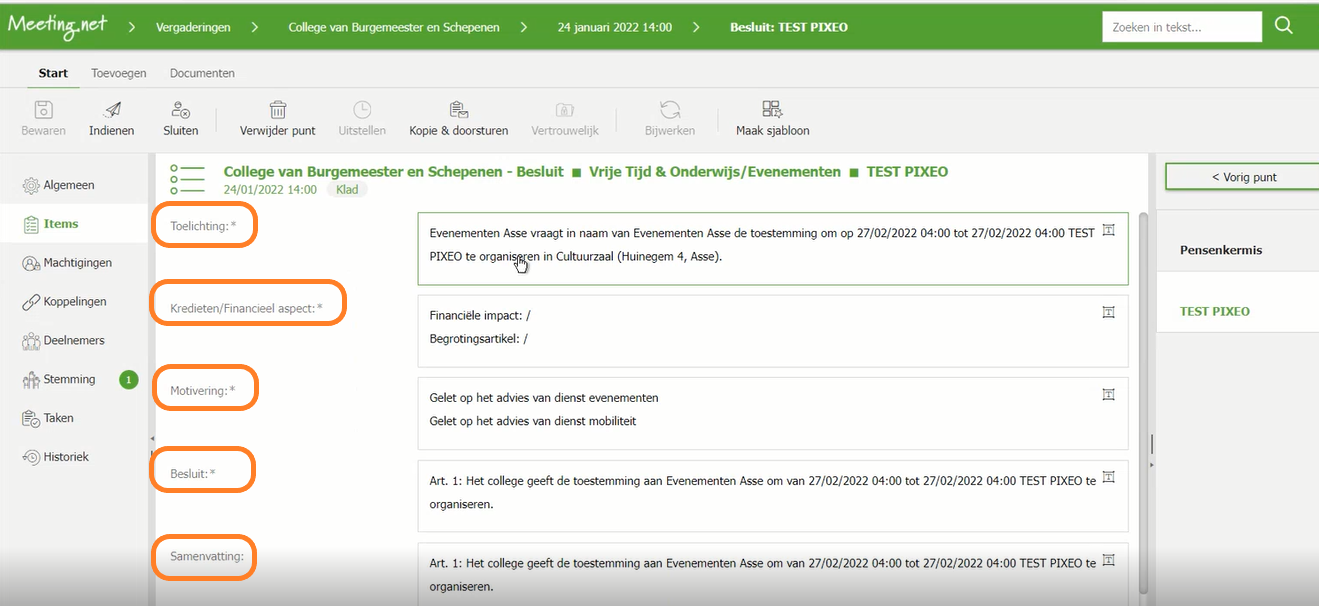Click the Verwijder punt trash icon

(278, 110)
